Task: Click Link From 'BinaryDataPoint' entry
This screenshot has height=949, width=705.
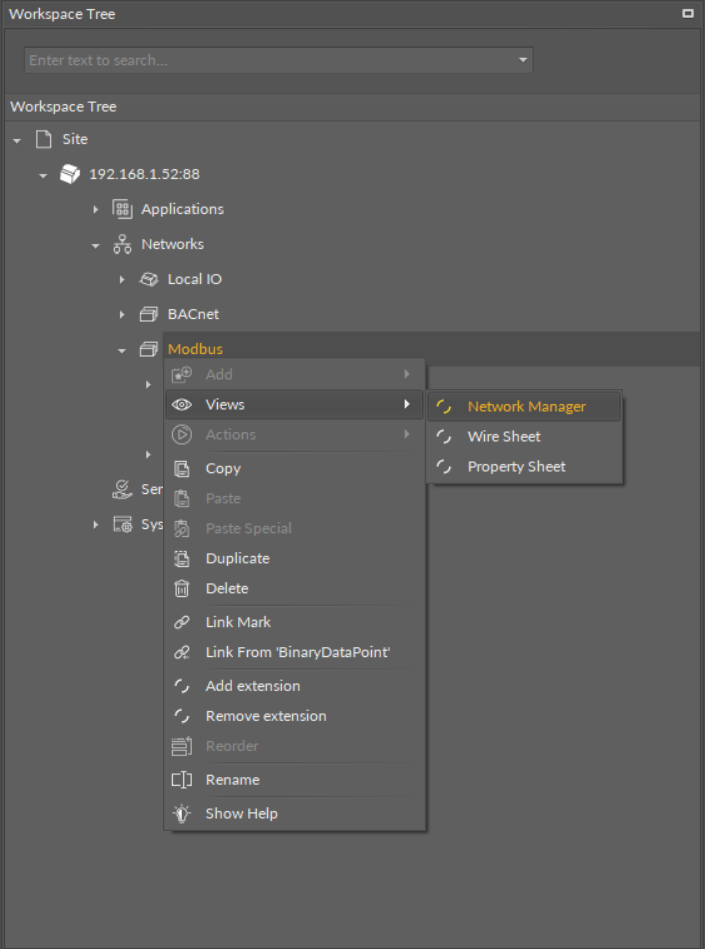Action: click(x=297, y=652)
